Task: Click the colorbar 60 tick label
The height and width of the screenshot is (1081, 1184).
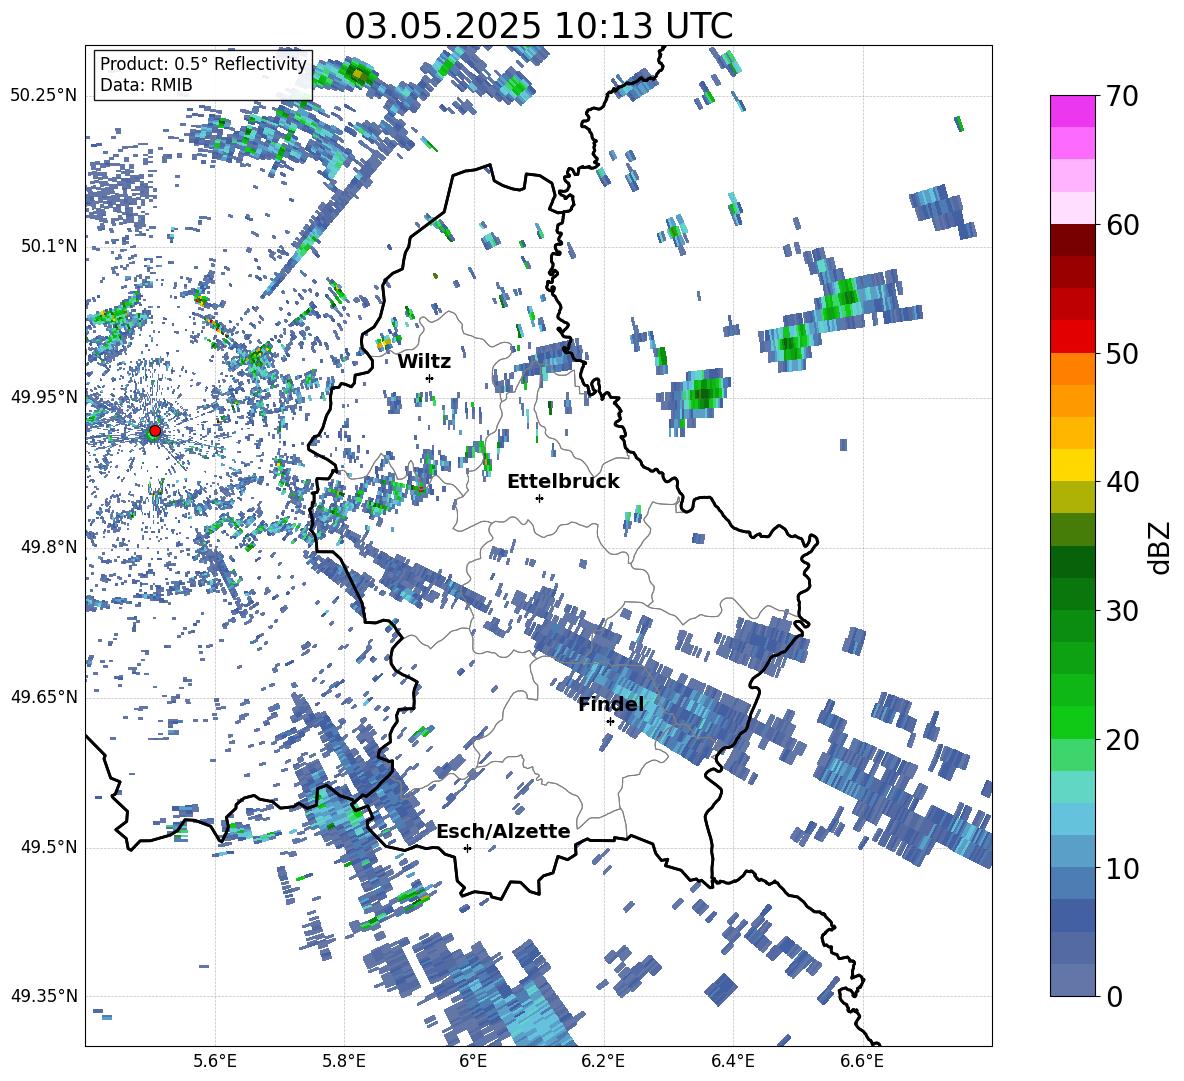Action: point(1122,225)
